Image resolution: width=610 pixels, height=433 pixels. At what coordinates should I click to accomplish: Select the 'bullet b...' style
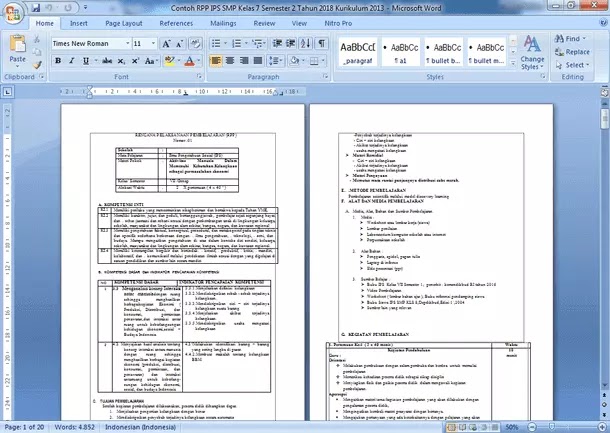pyautogui.click(x=443, y=52)
